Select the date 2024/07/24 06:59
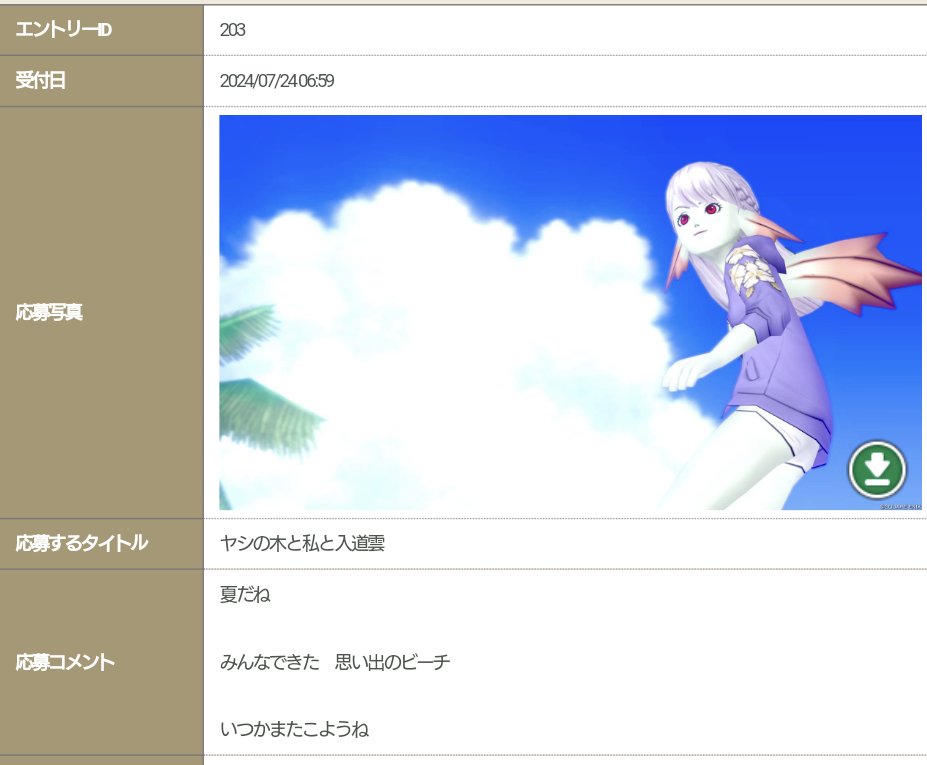 [277, 80]
